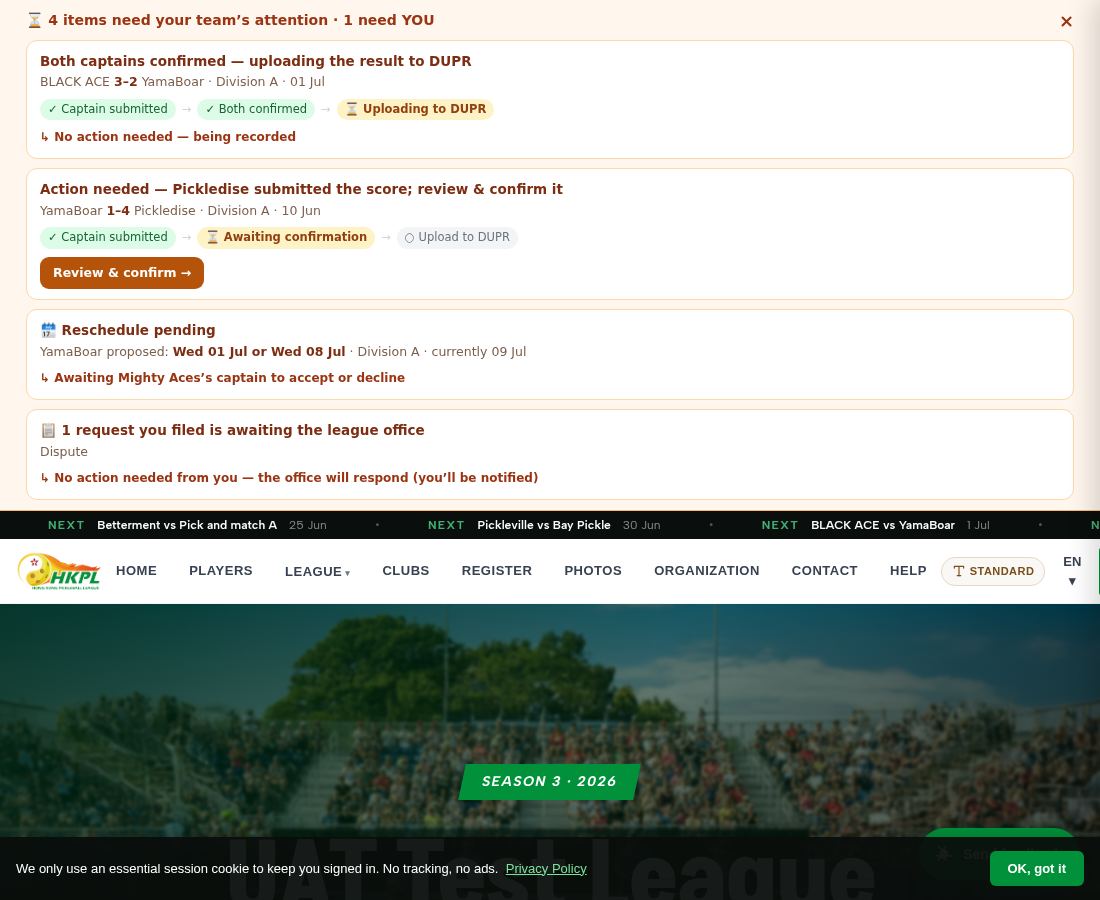Click the '4 items need your team's attention' header

(x=241, y=20)
